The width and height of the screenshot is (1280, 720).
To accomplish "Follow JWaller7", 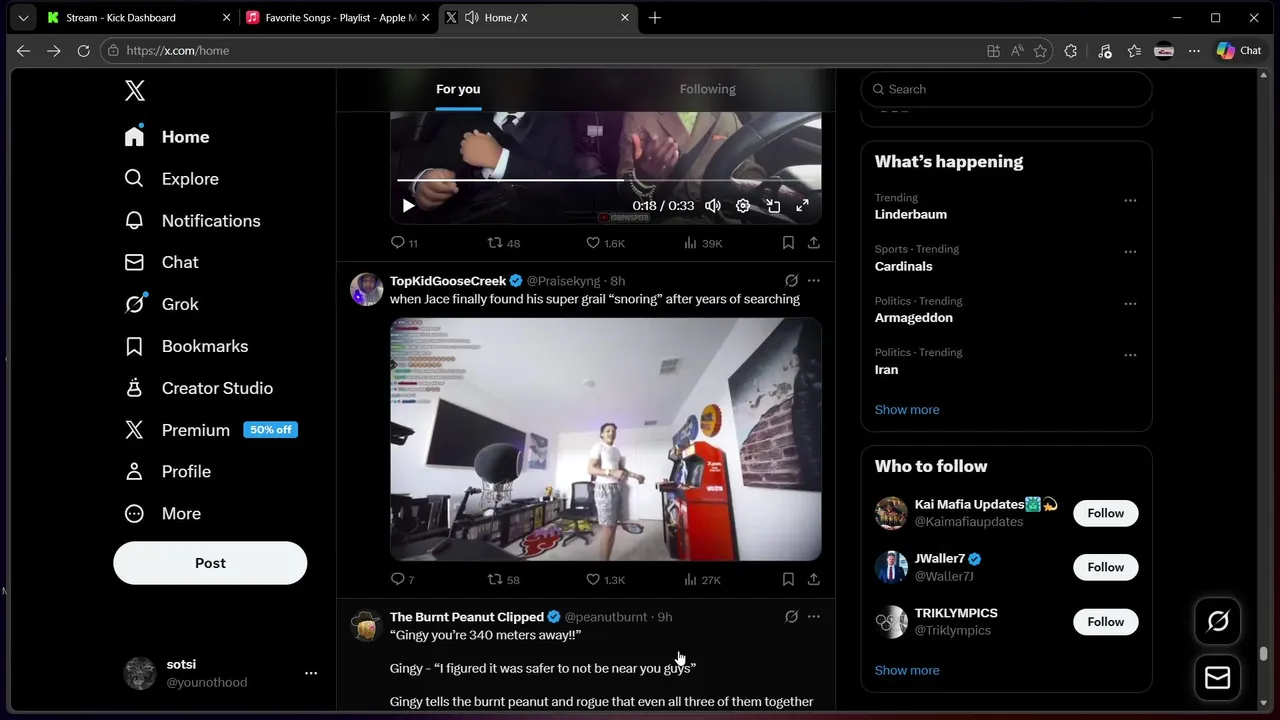I will (1106, 567).
